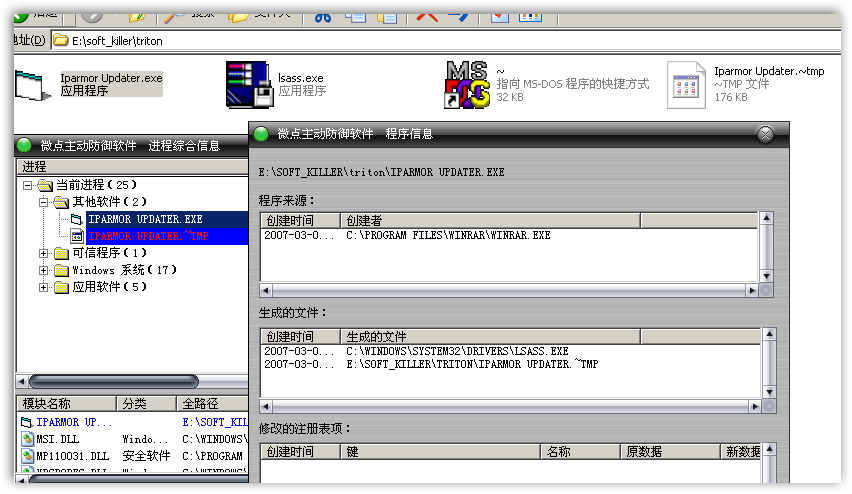Sort by 创建时间 in 程序来源 list

click(x=300, y=221)
